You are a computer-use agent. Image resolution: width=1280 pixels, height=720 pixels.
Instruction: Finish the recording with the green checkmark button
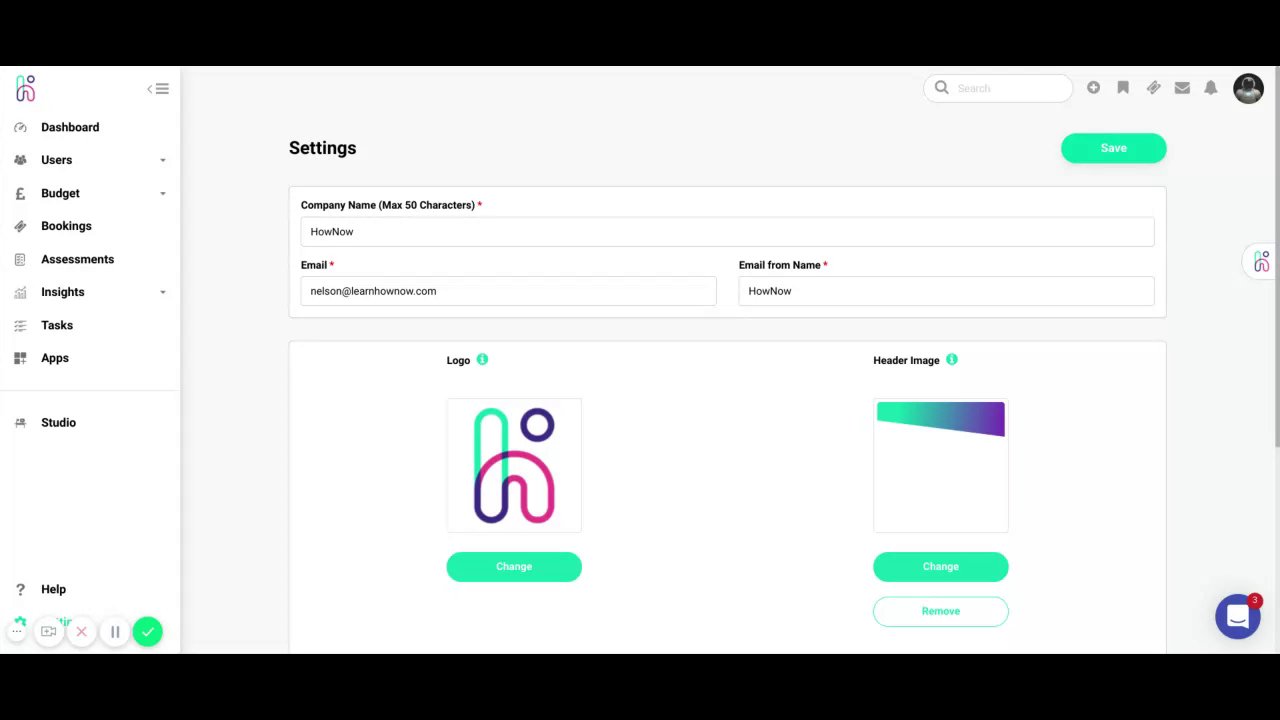tap(148, 631)
